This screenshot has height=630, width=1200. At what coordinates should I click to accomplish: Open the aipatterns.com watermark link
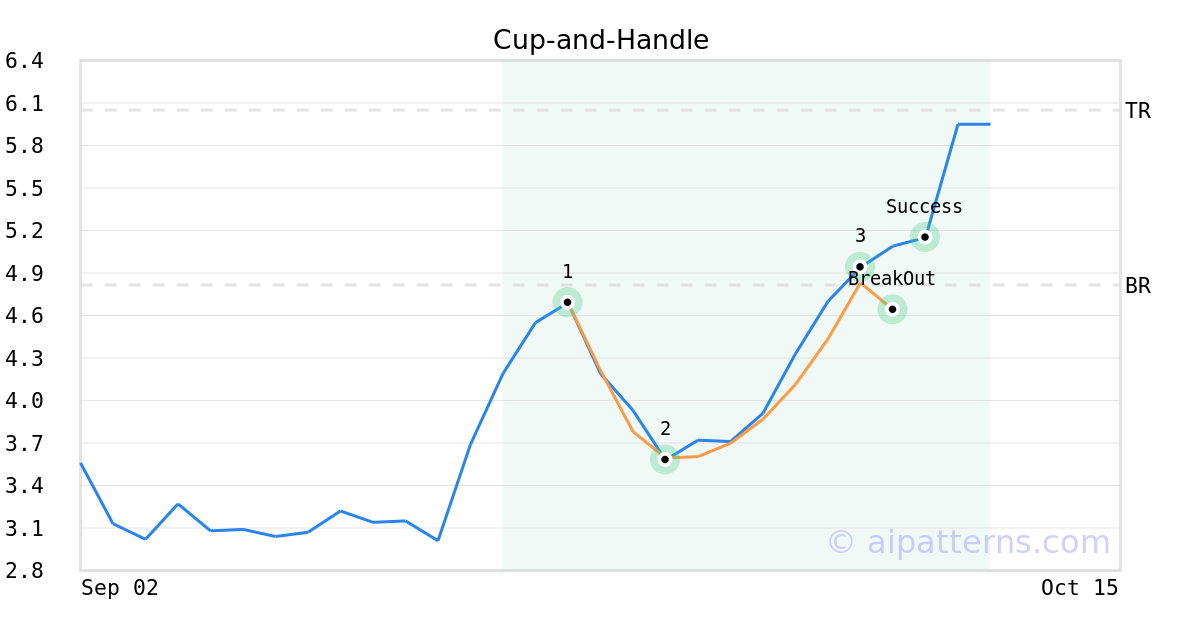point(968,543)
